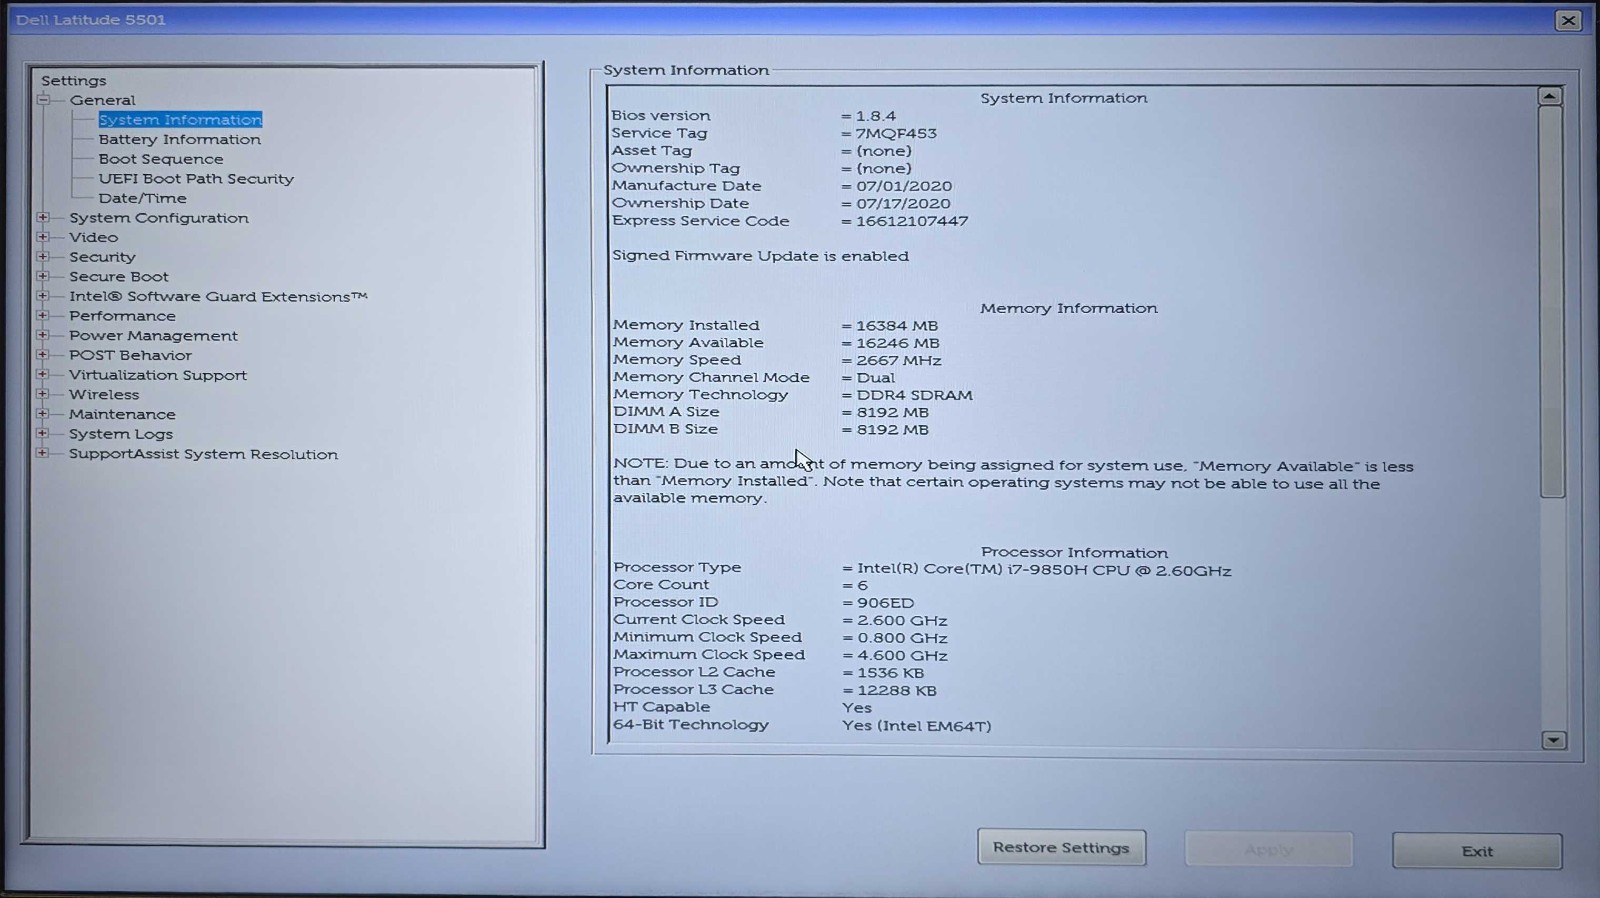Expand the Video node
Screen dimensions: 1600x898
(x=43, y=237)
